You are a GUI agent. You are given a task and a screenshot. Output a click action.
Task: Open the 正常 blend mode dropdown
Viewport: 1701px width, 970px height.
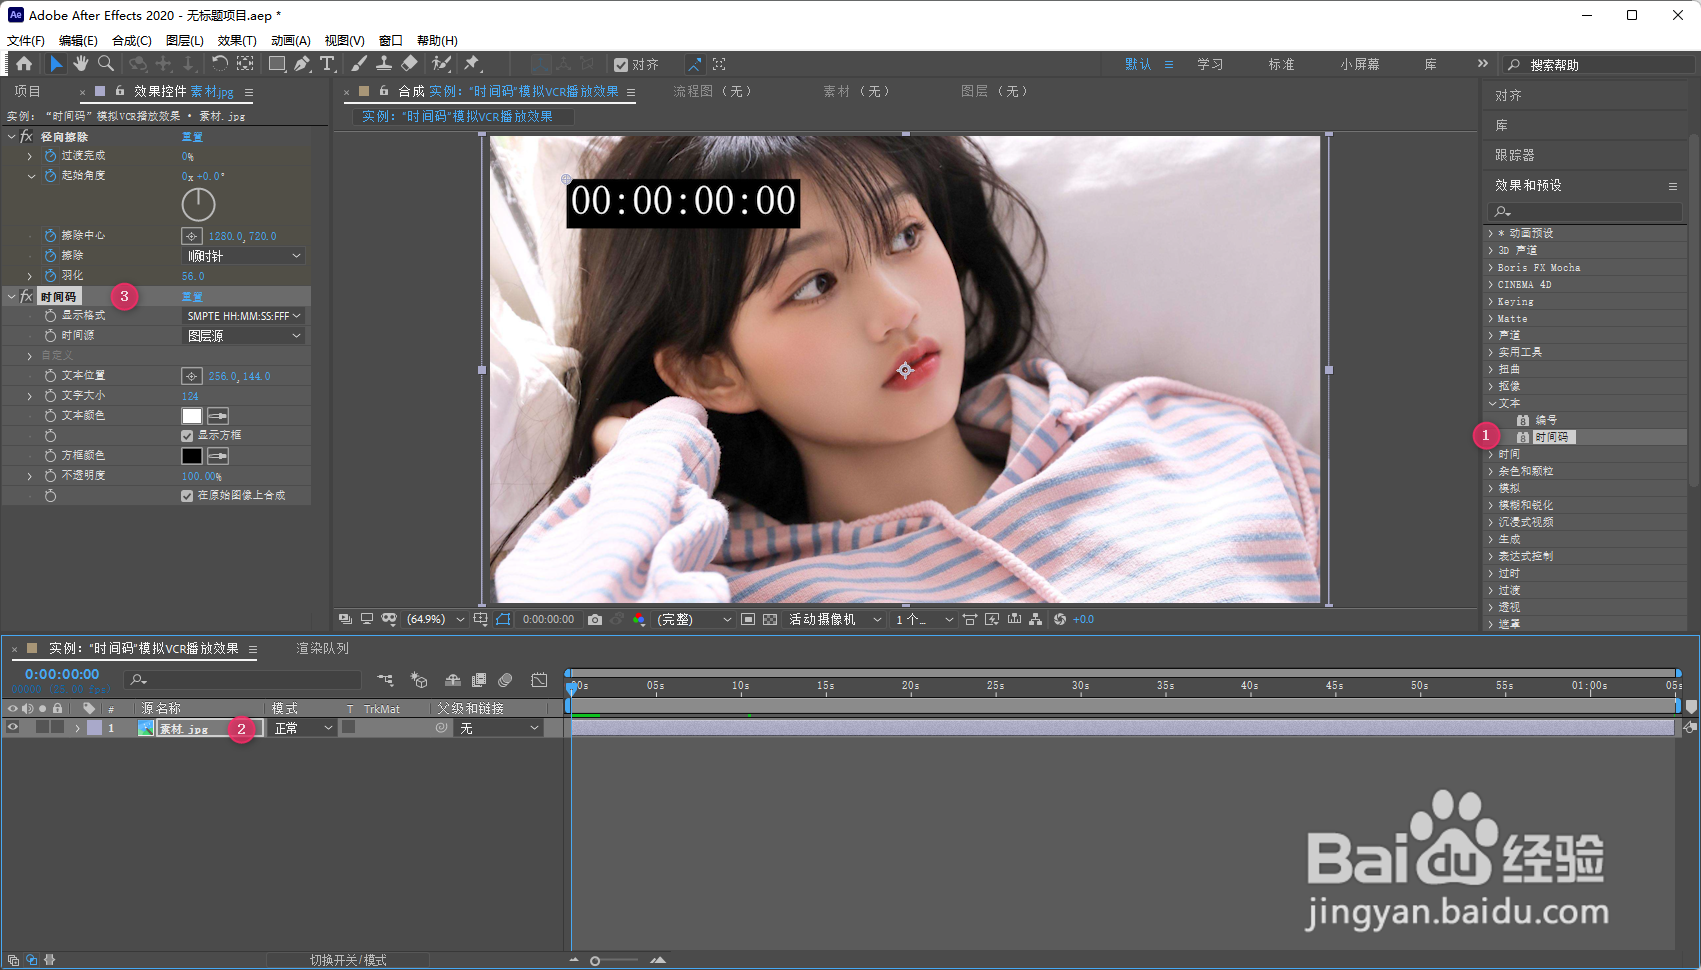click(302, 727)
